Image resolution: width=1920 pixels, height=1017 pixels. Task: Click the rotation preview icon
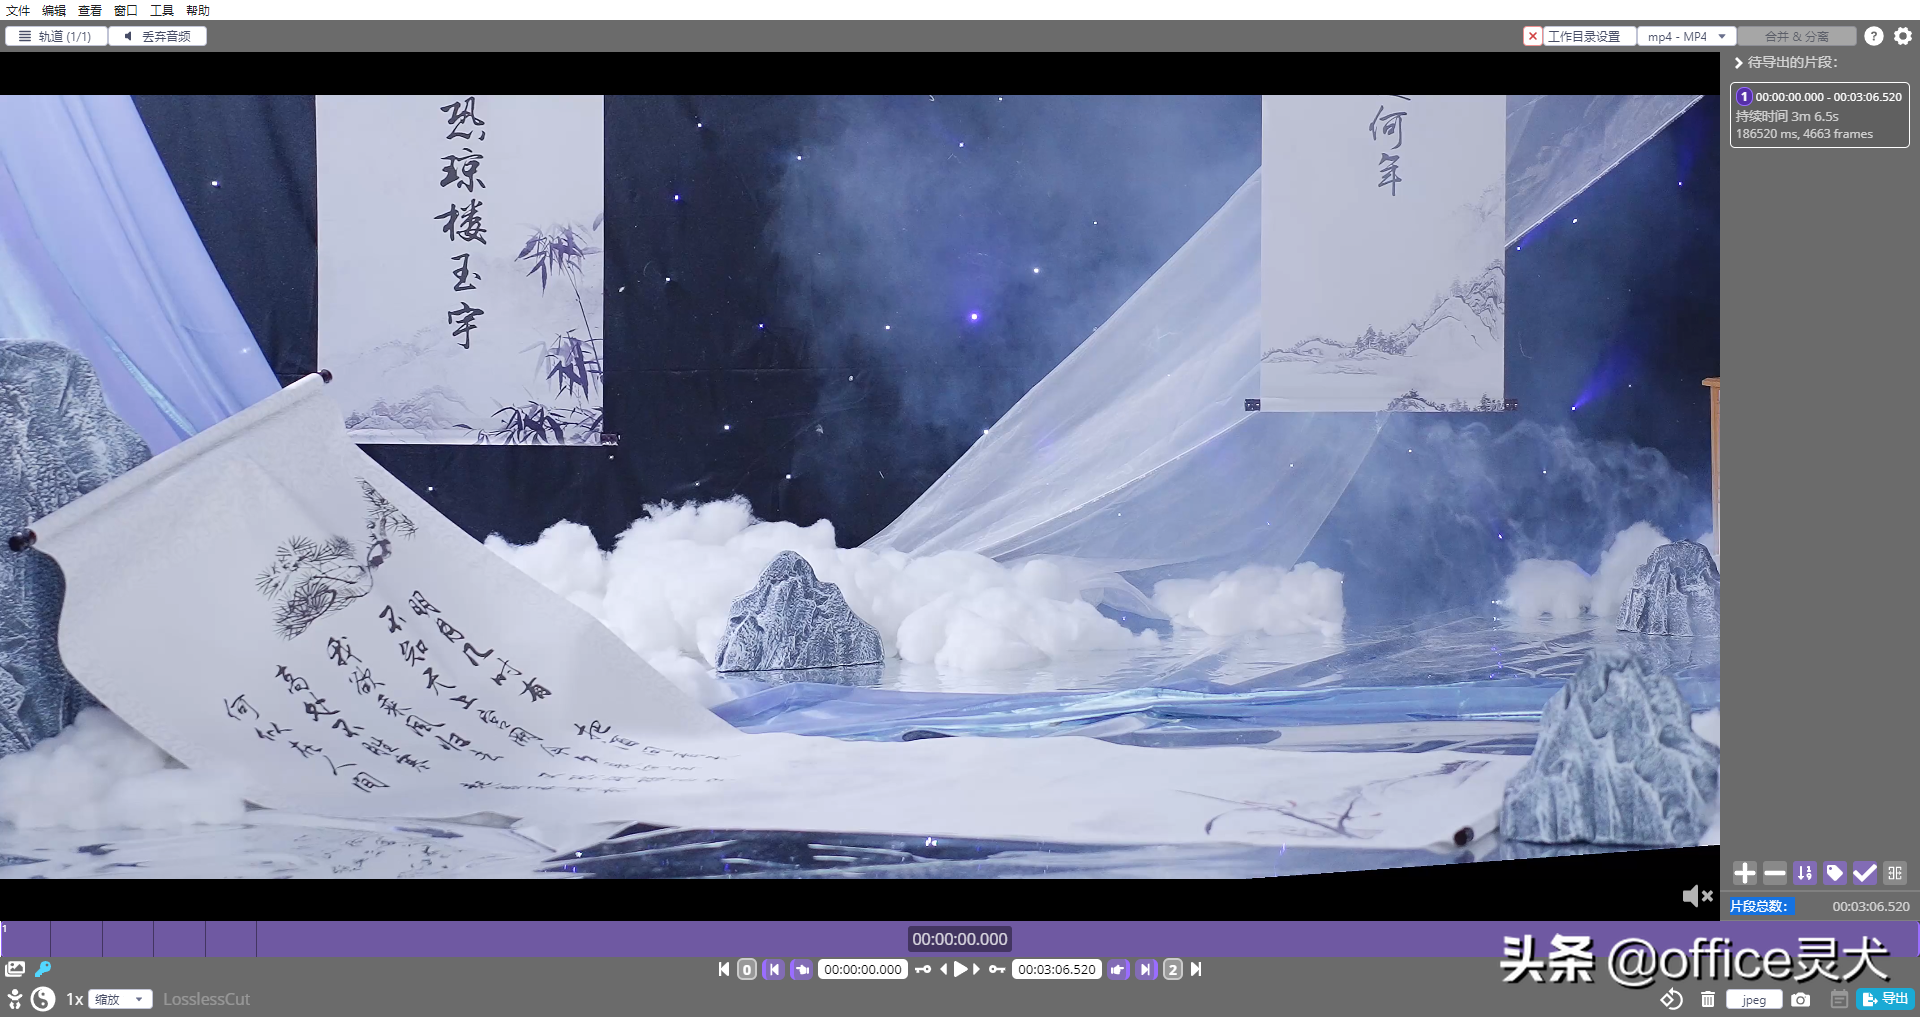point(1672,999)
